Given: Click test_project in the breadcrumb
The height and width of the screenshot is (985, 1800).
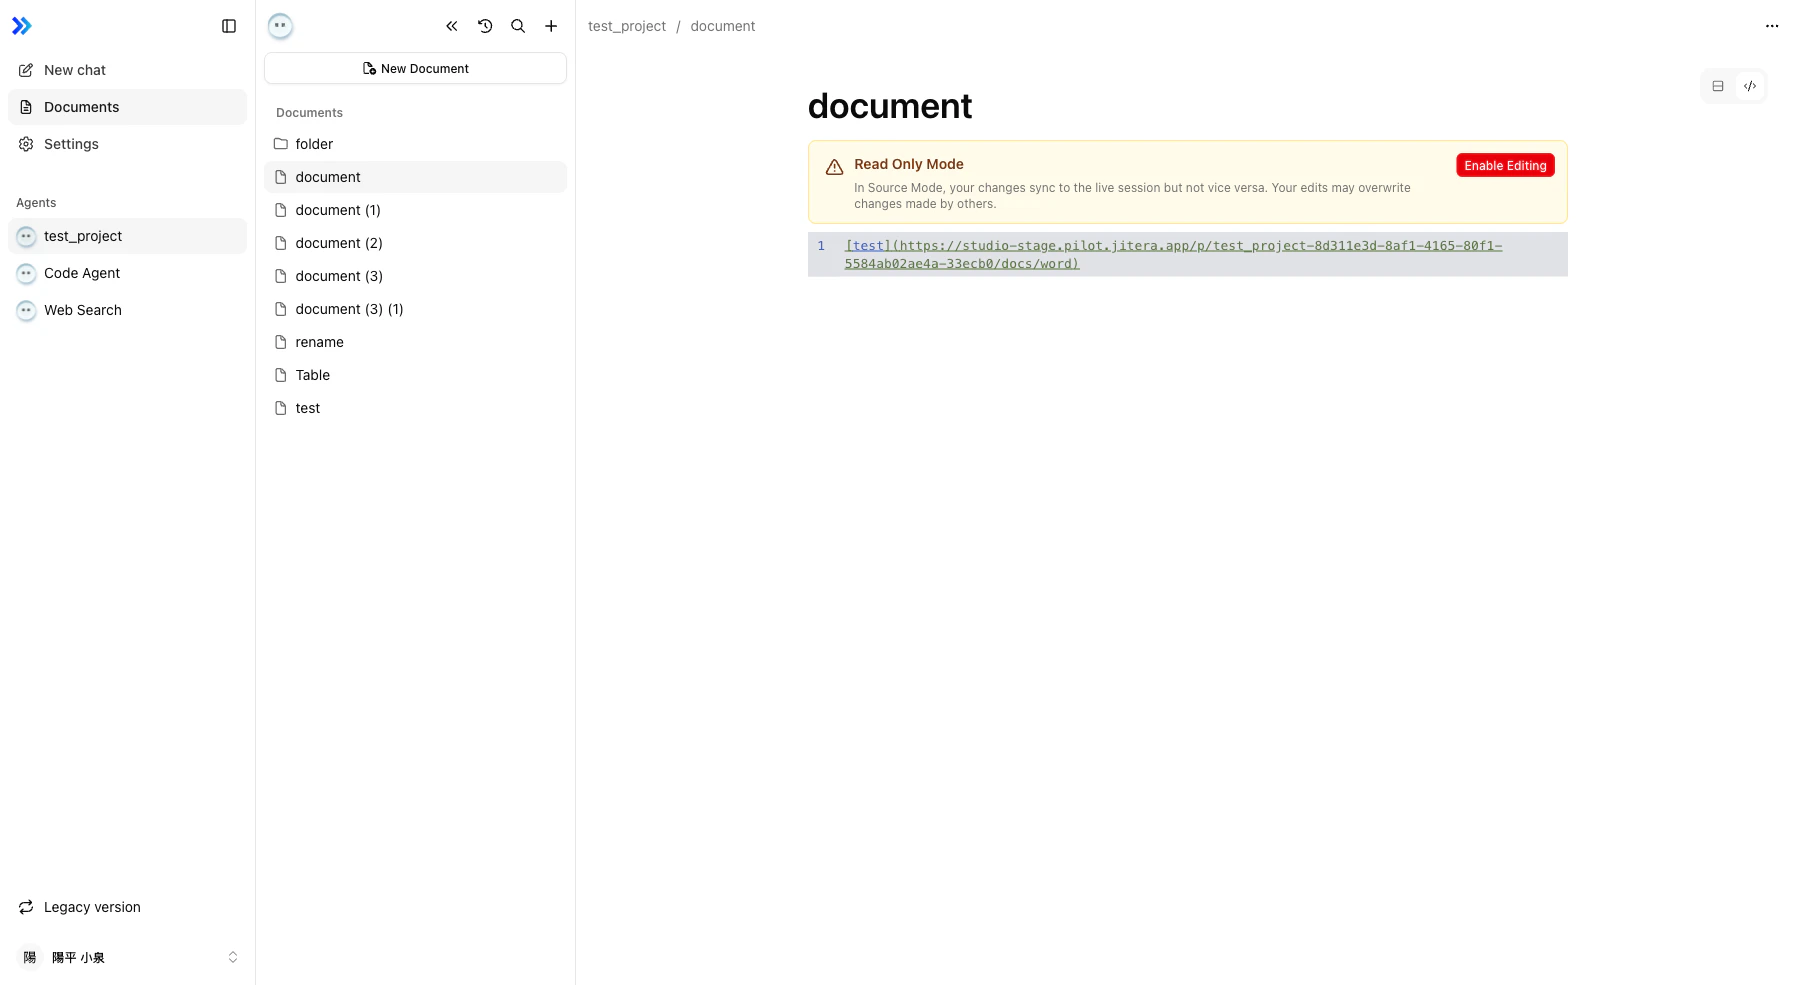Looking at the screenshot, I should pyautogui.click(x=627, y=26).
